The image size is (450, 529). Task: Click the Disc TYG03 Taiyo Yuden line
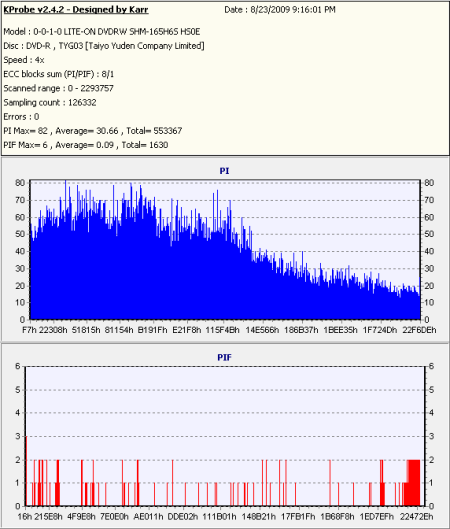point(104,46)
